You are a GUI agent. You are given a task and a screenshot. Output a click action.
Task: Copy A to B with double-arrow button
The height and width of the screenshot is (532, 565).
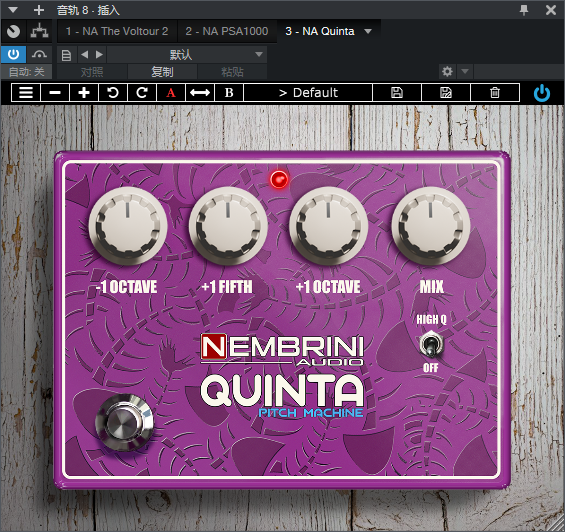pyautogui.click(x=200, y=93)
